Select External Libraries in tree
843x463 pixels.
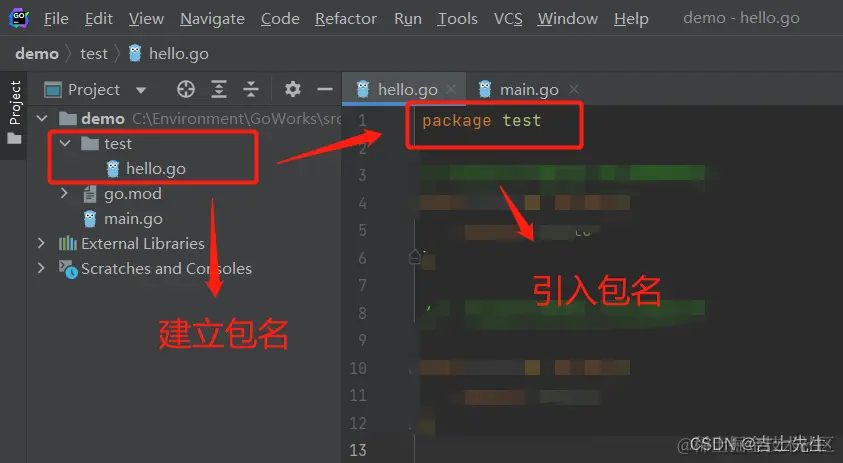(143, 244)
